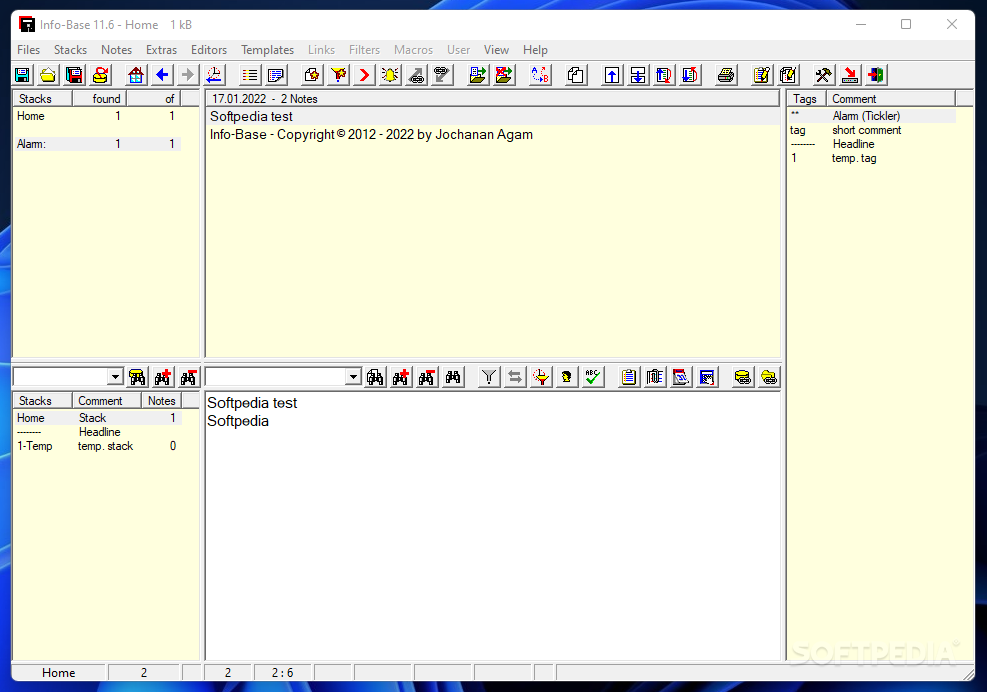Click the stack search input field

coord(61,377)
